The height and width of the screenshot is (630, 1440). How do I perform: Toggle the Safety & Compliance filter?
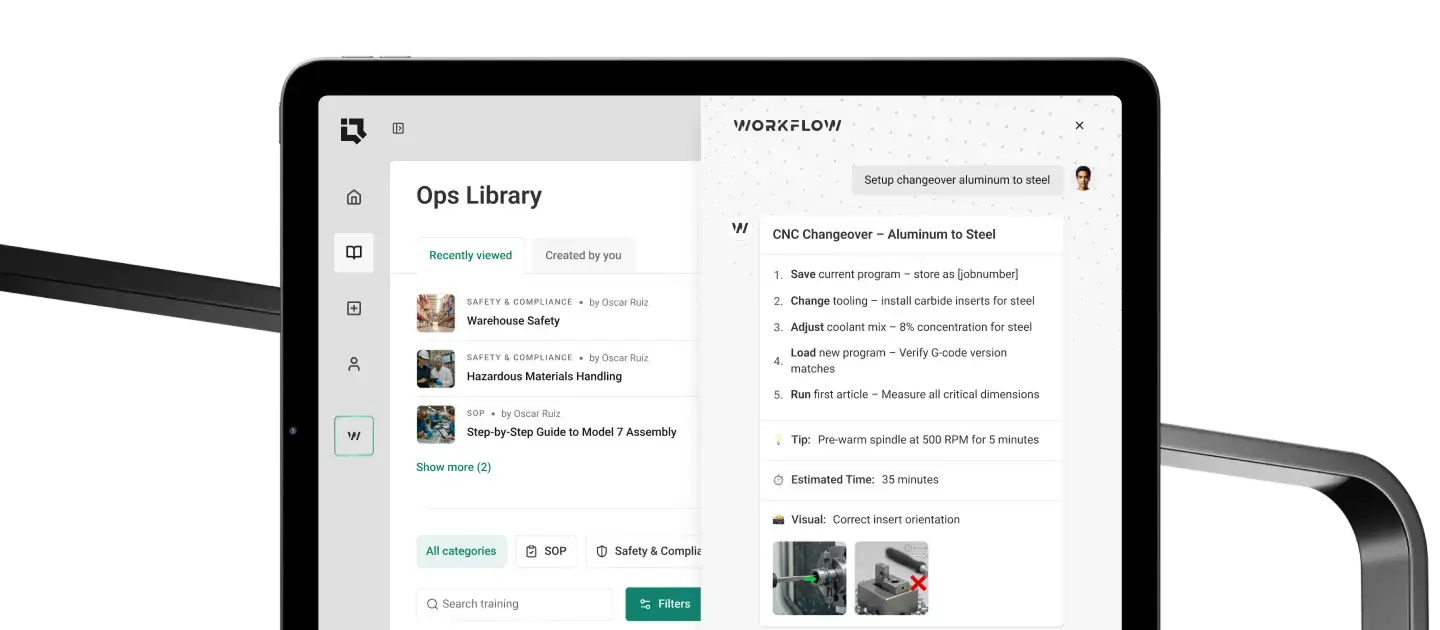coord(650,551)
